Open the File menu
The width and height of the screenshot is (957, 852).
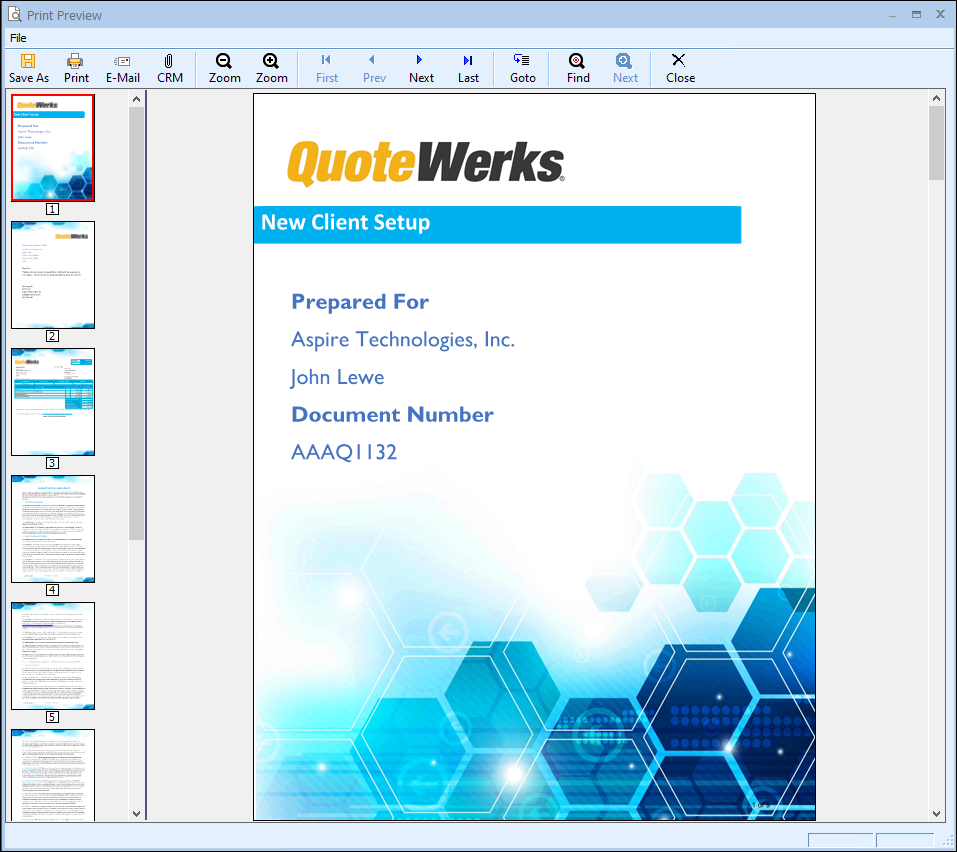click(x=18, y=38)
